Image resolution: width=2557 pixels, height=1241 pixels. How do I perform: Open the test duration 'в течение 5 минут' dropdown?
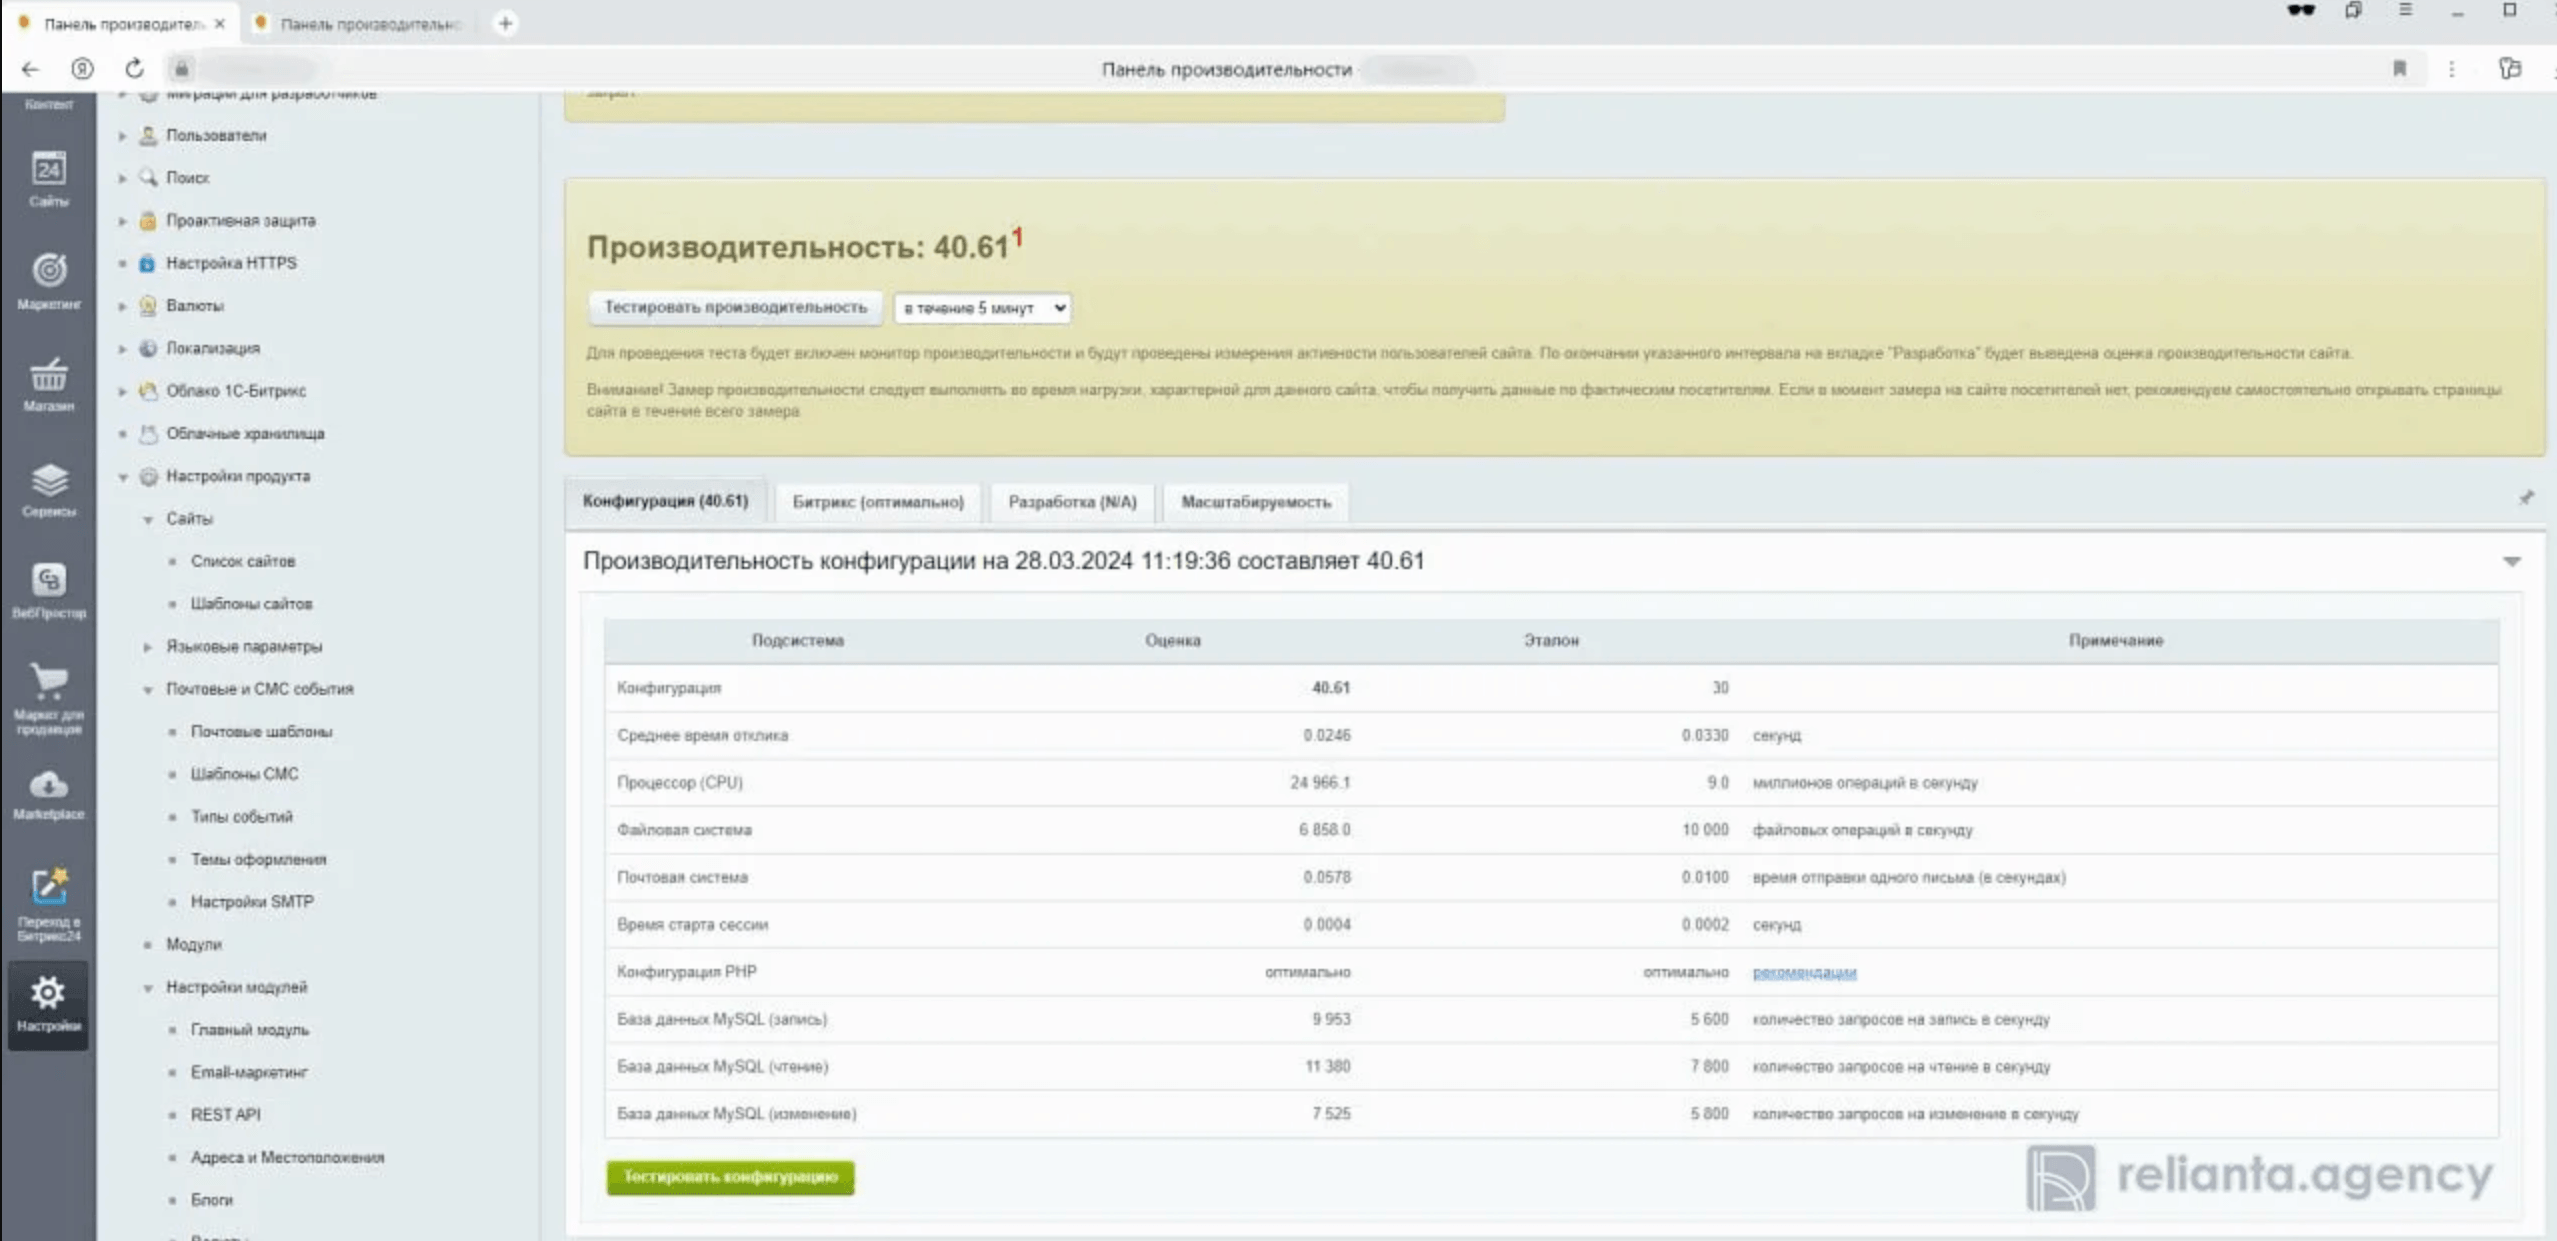(x=982, y=308)
